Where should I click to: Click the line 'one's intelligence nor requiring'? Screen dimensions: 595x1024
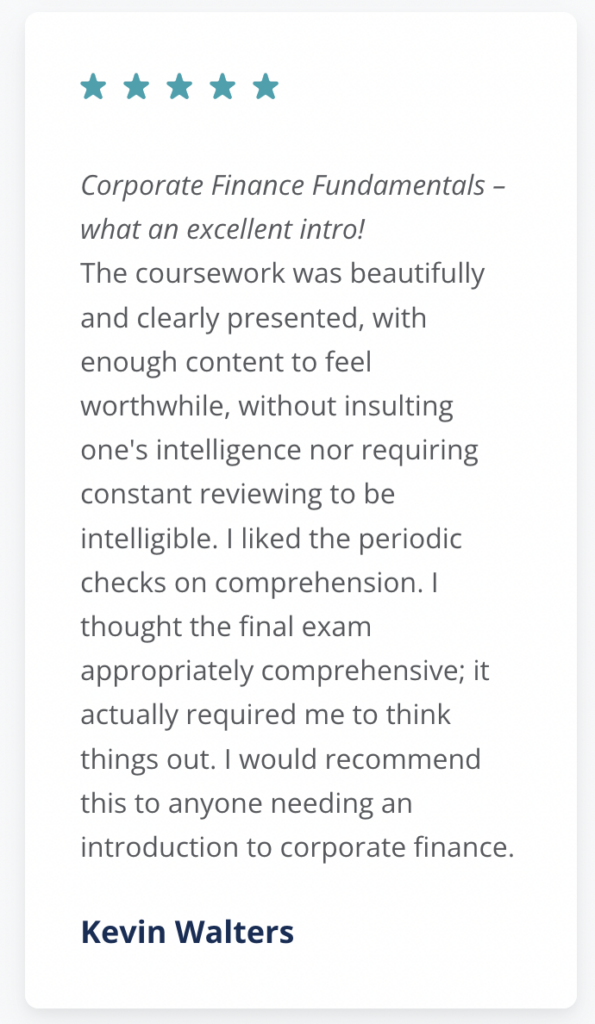[280, 451]
